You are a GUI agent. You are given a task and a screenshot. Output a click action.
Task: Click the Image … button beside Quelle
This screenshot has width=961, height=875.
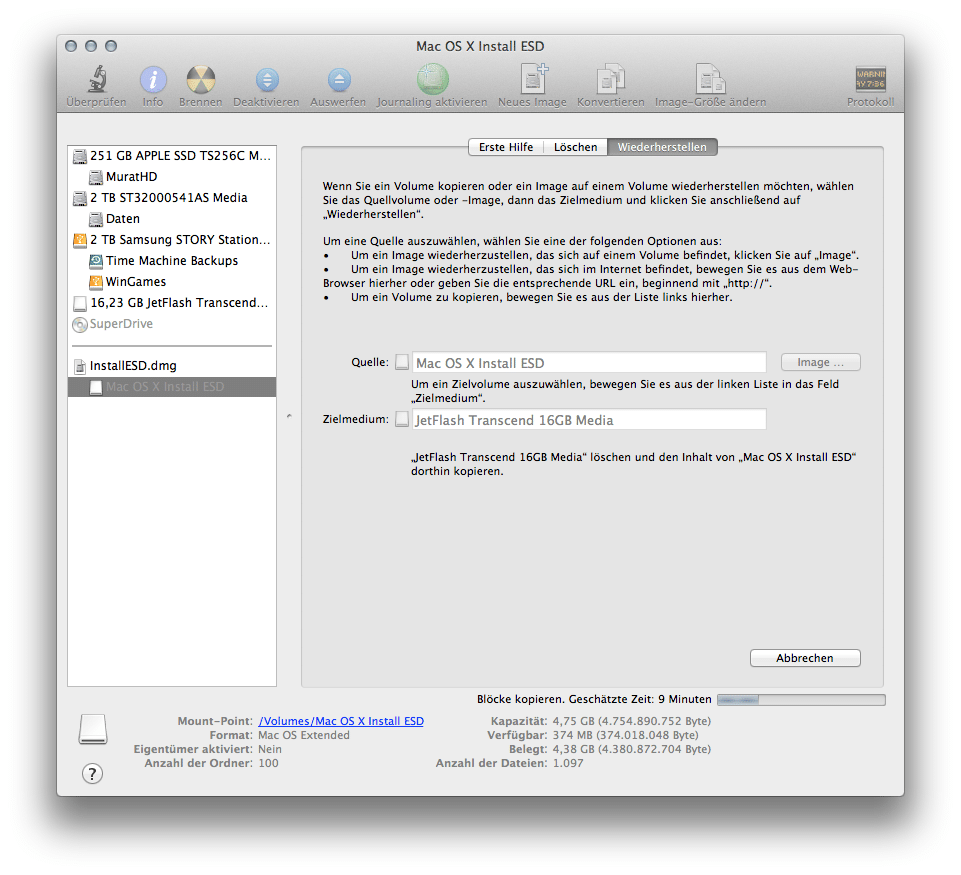pyautogui.click(x=821, y=362)
